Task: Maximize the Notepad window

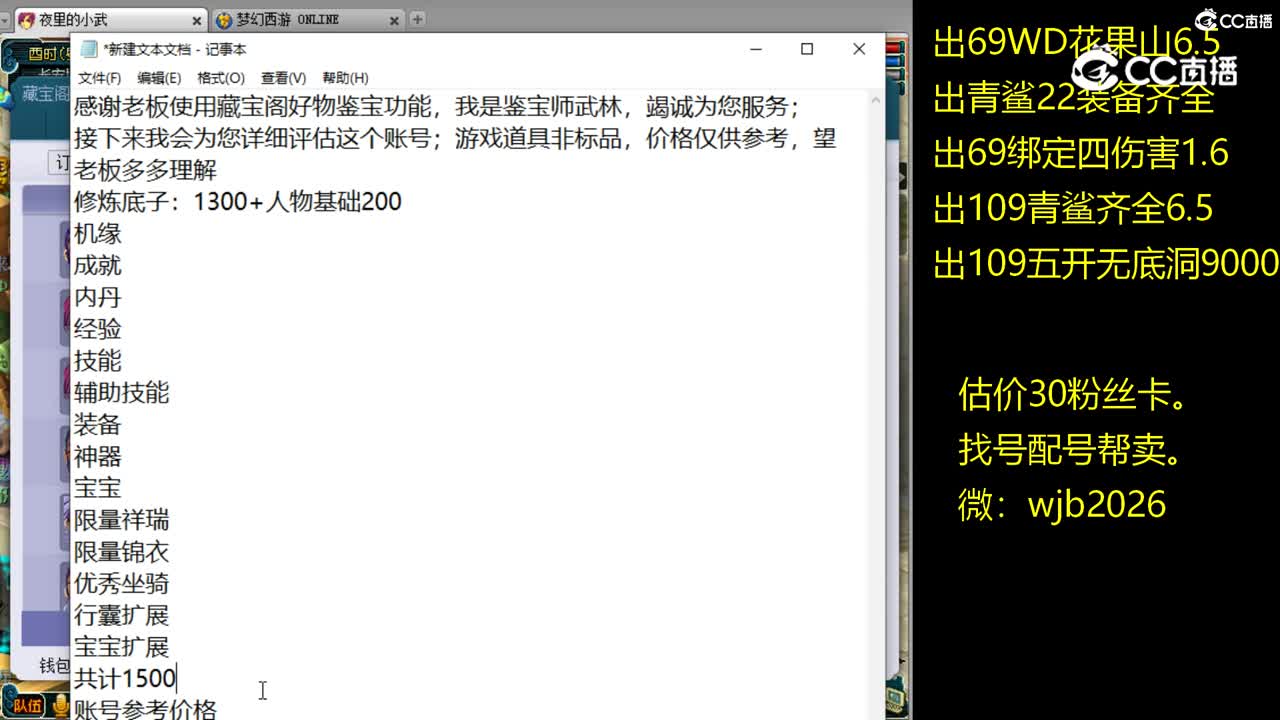Action: click(x=807, y=49)
